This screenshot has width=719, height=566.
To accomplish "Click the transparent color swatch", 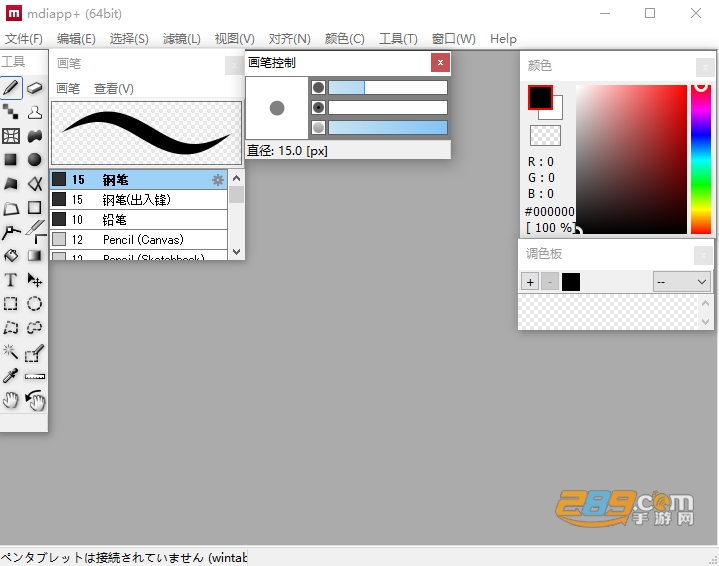I will coord(545,136).
